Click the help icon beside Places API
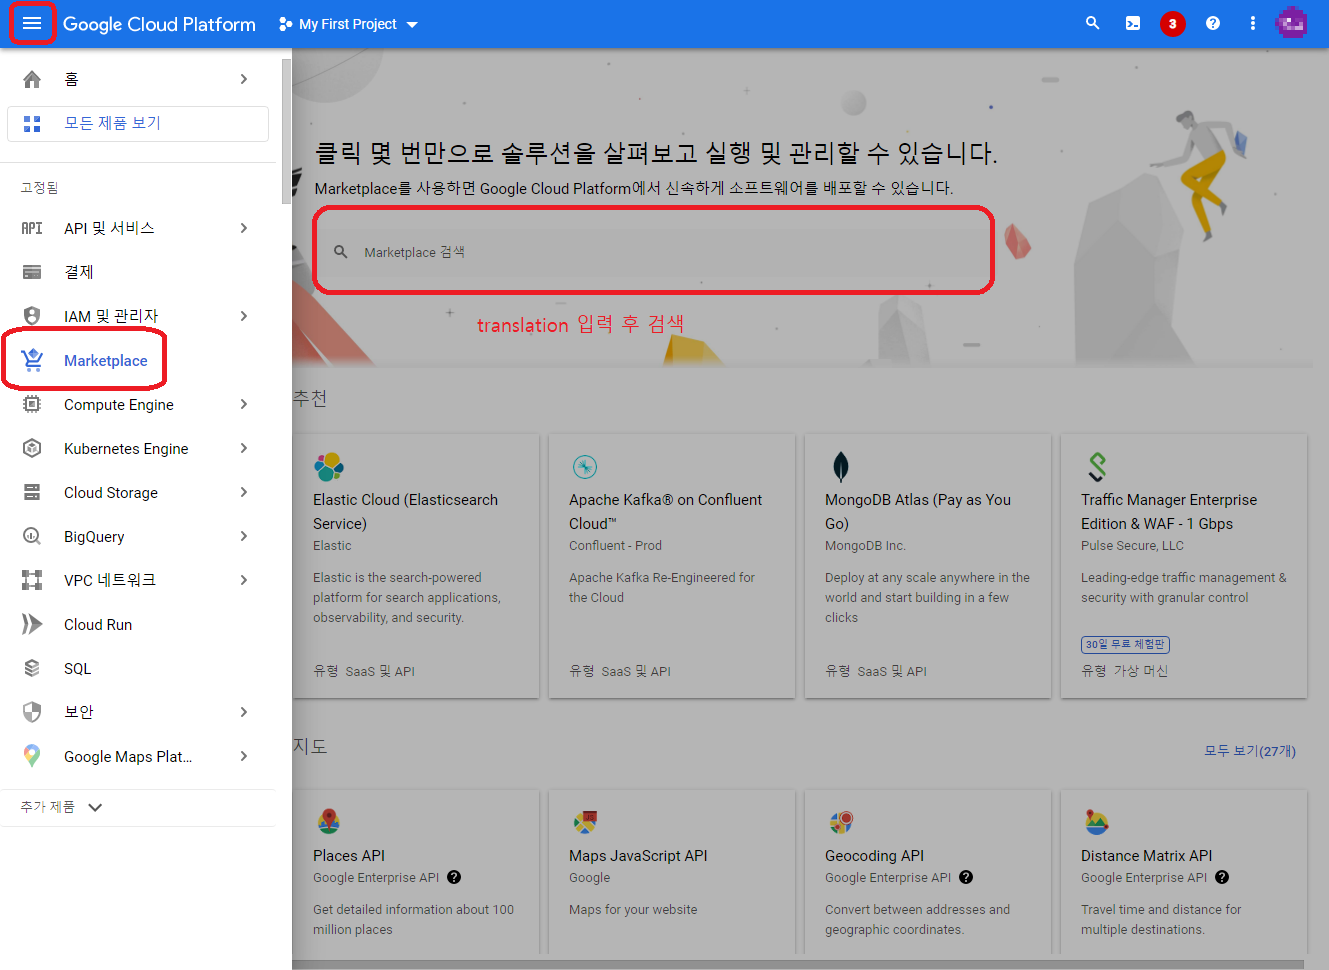 coord(454,877)
